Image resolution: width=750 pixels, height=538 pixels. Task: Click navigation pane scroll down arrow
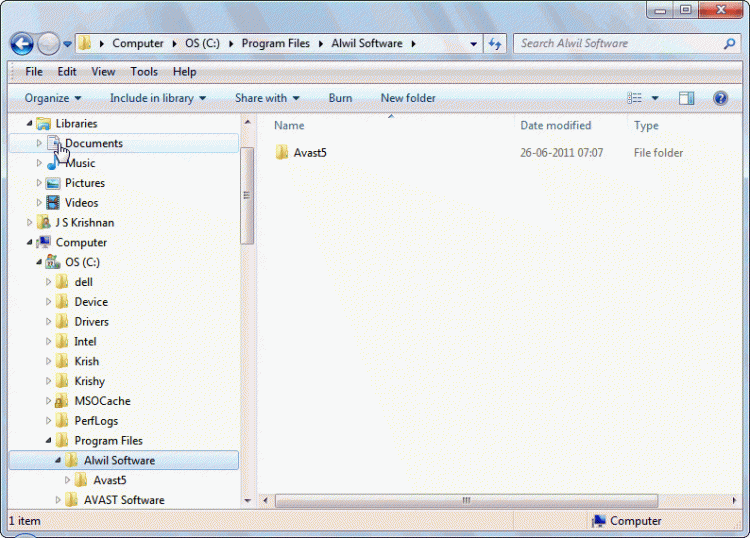click(247, 501)
